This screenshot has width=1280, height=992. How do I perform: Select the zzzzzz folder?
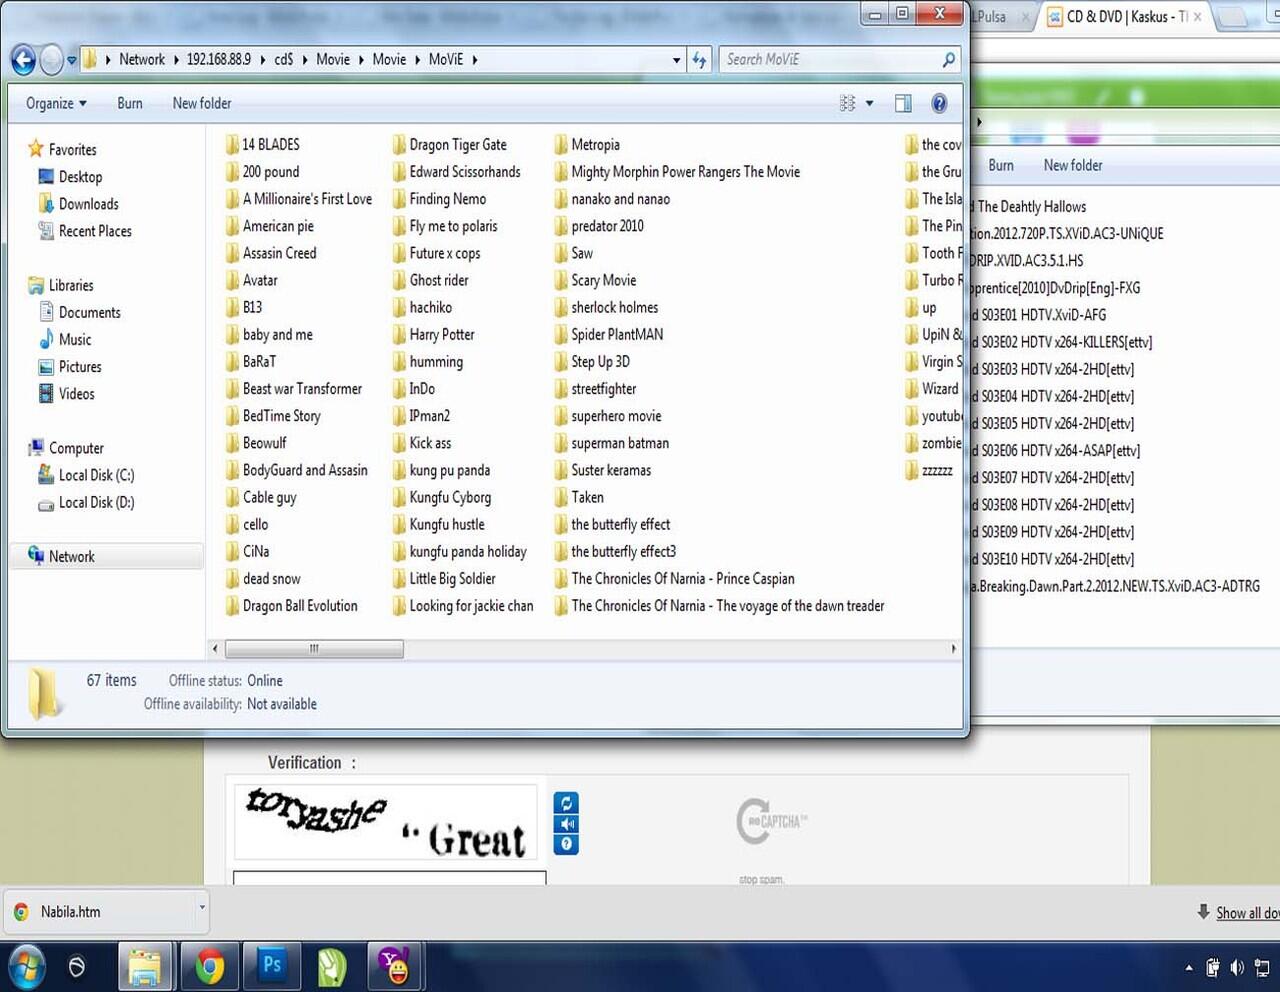[x=929, y=470]
